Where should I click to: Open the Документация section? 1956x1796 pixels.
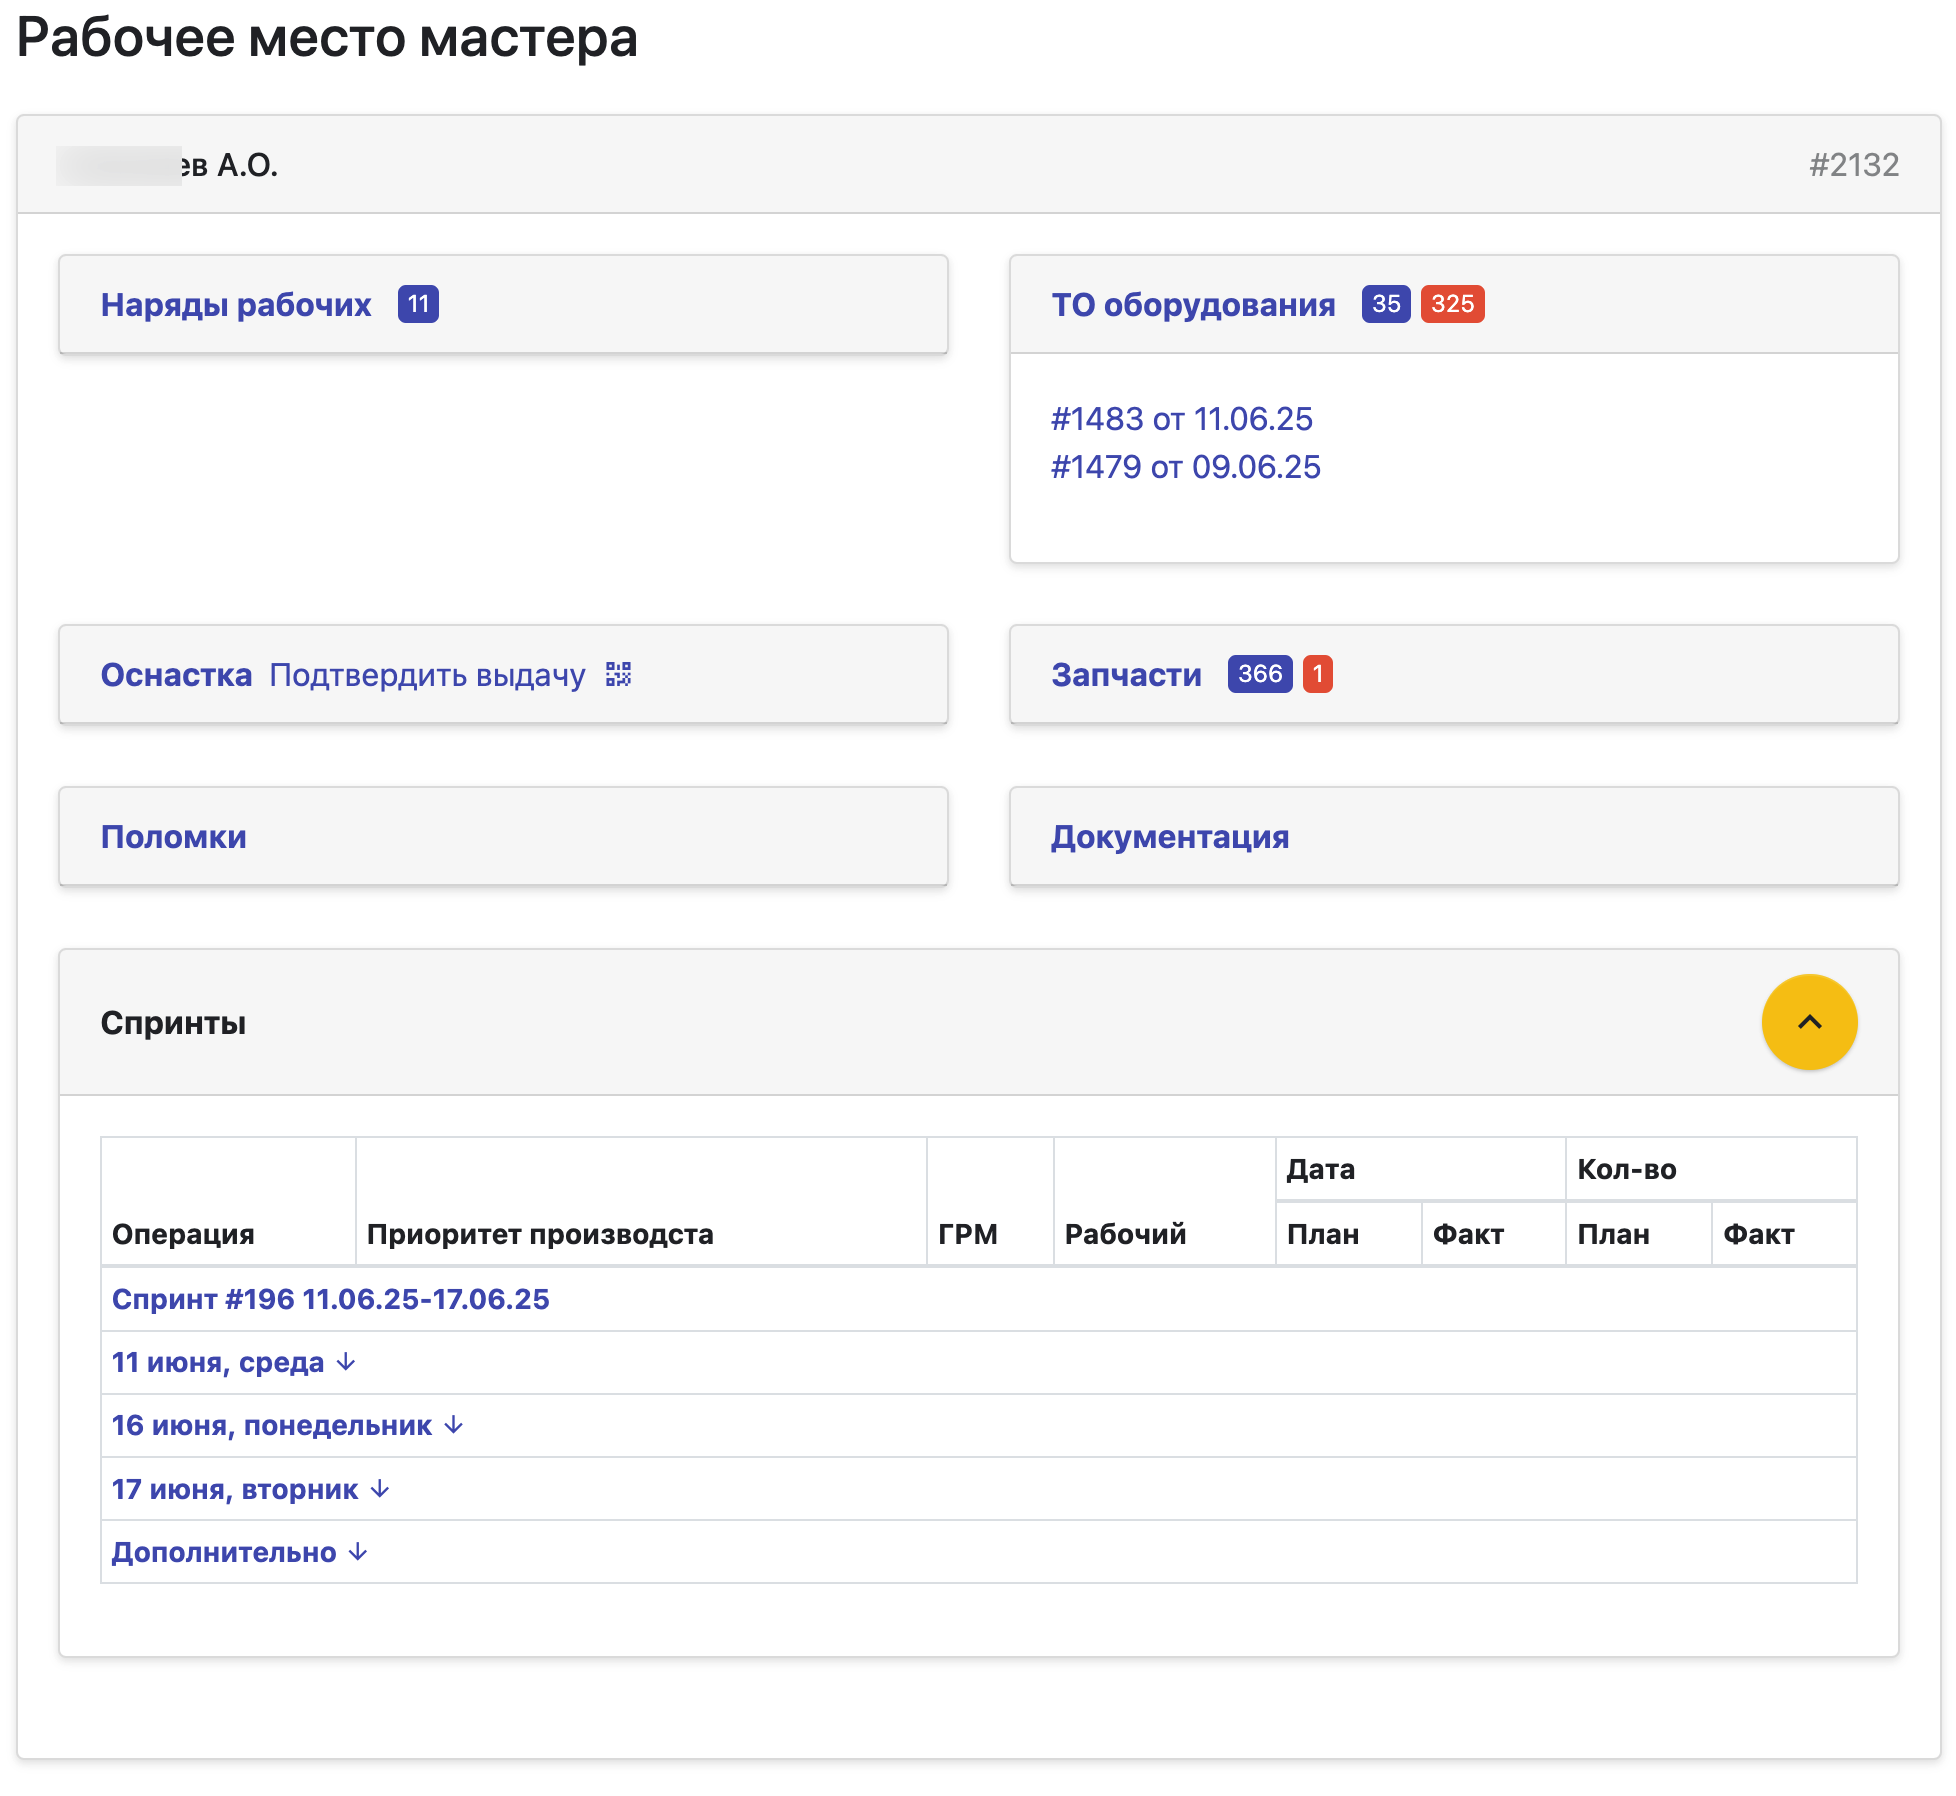[1170, 837]
